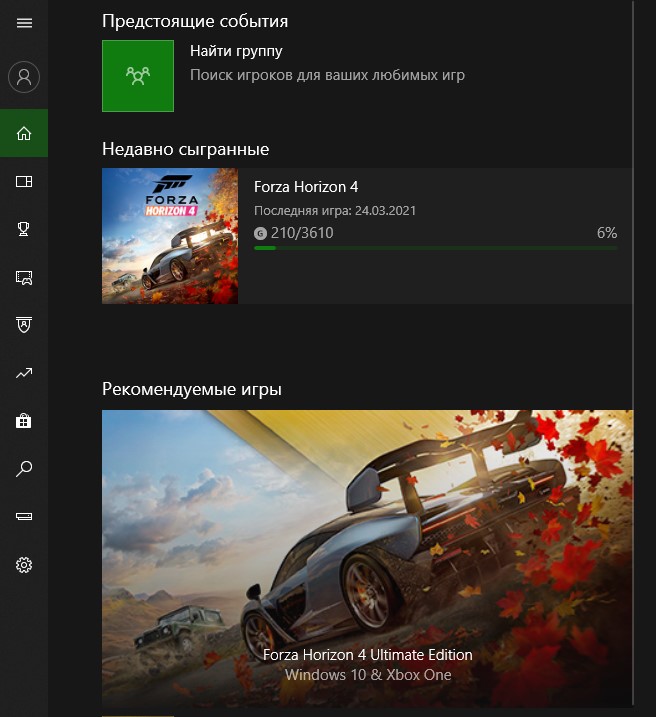Open Game captures icon in sidebar
This screenshot has width=656, height=717.
[24, 278]
